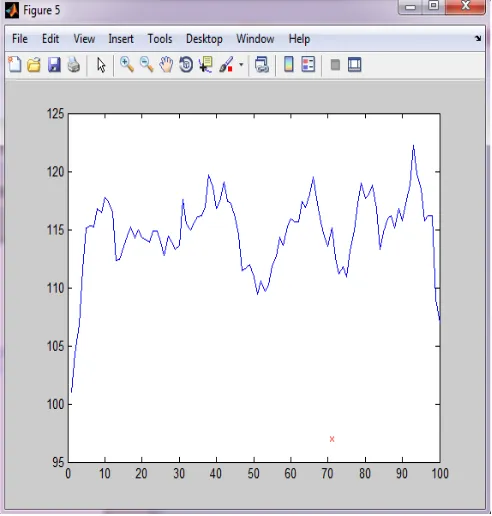Click the red x marker on plot
The image size is (492, 516).
tap(332, 439)
